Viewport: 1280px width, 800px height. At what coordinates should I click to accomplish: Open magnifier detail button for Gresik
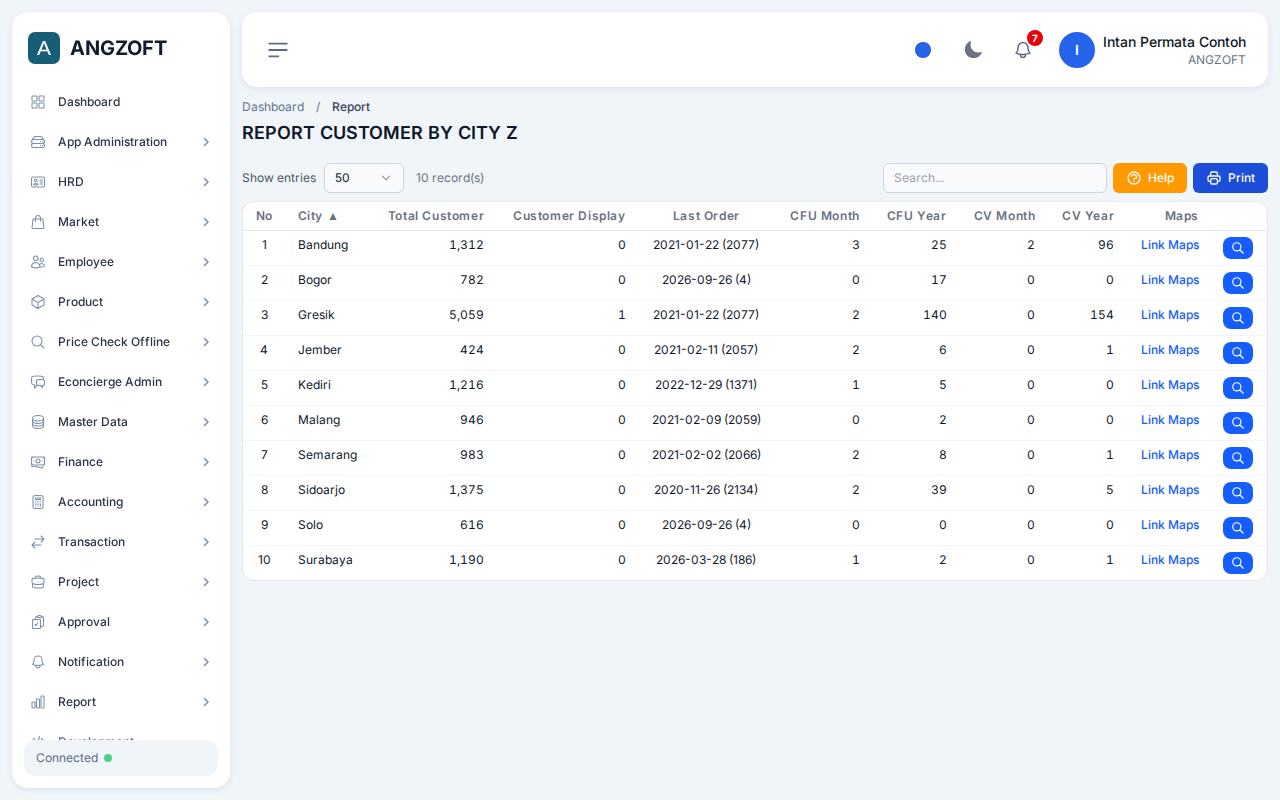1238,318
